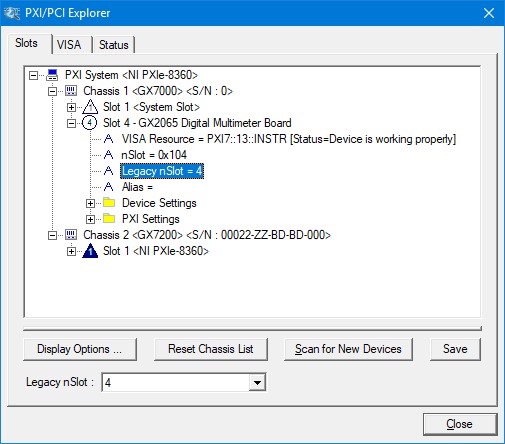Image resolution: width=505 pixels, height=444 pixels.
Task: Select 'Slot 1 <System Slot>' row
Action: 151,107
